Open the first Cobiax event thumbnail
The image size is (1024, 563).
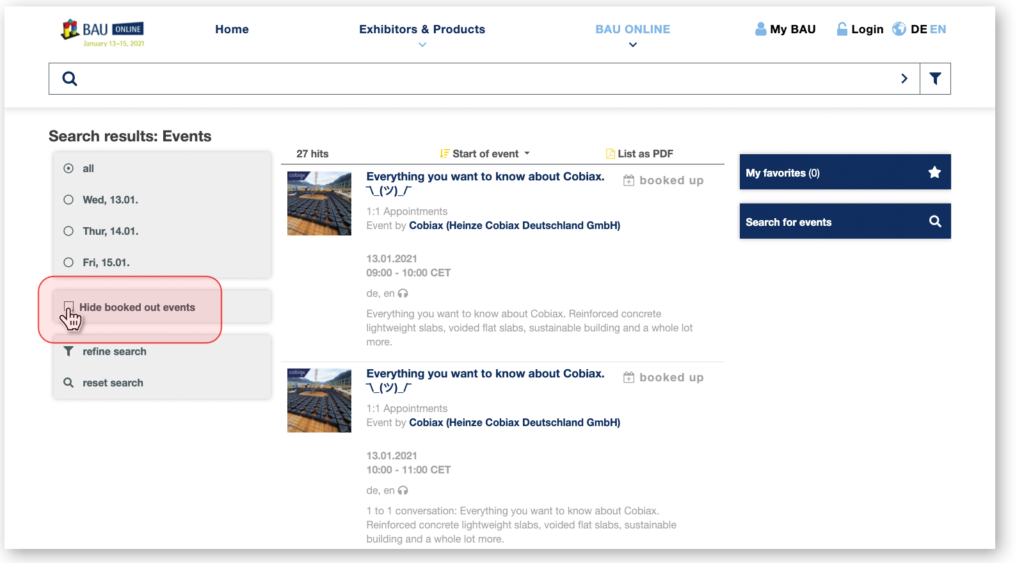(319, 203)
